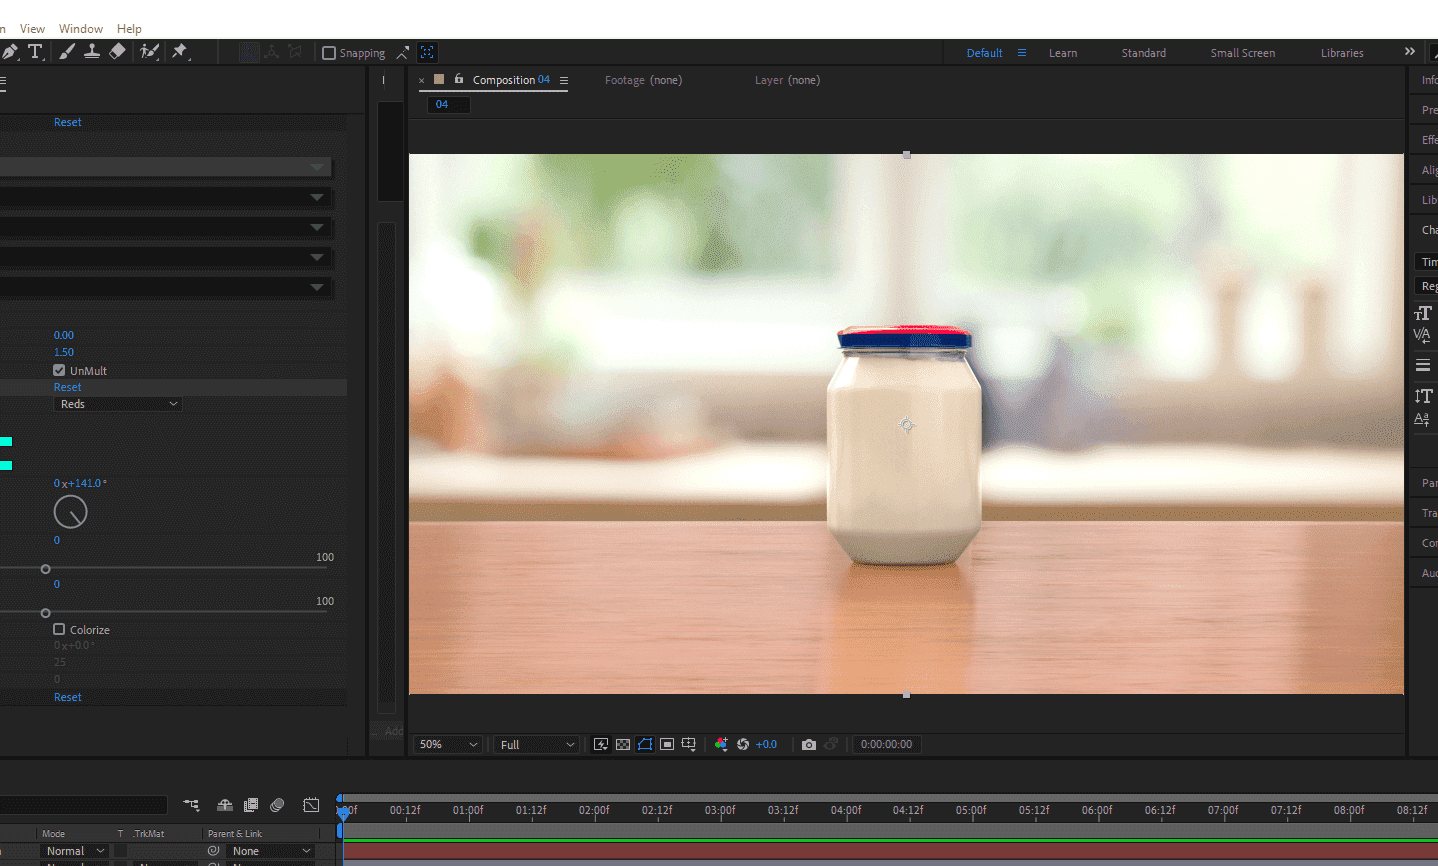Image resolution: width=1438 pixels, height=866 pixels.
Task: Switch to the Small Screen workspace
Action: point(1242,53)
